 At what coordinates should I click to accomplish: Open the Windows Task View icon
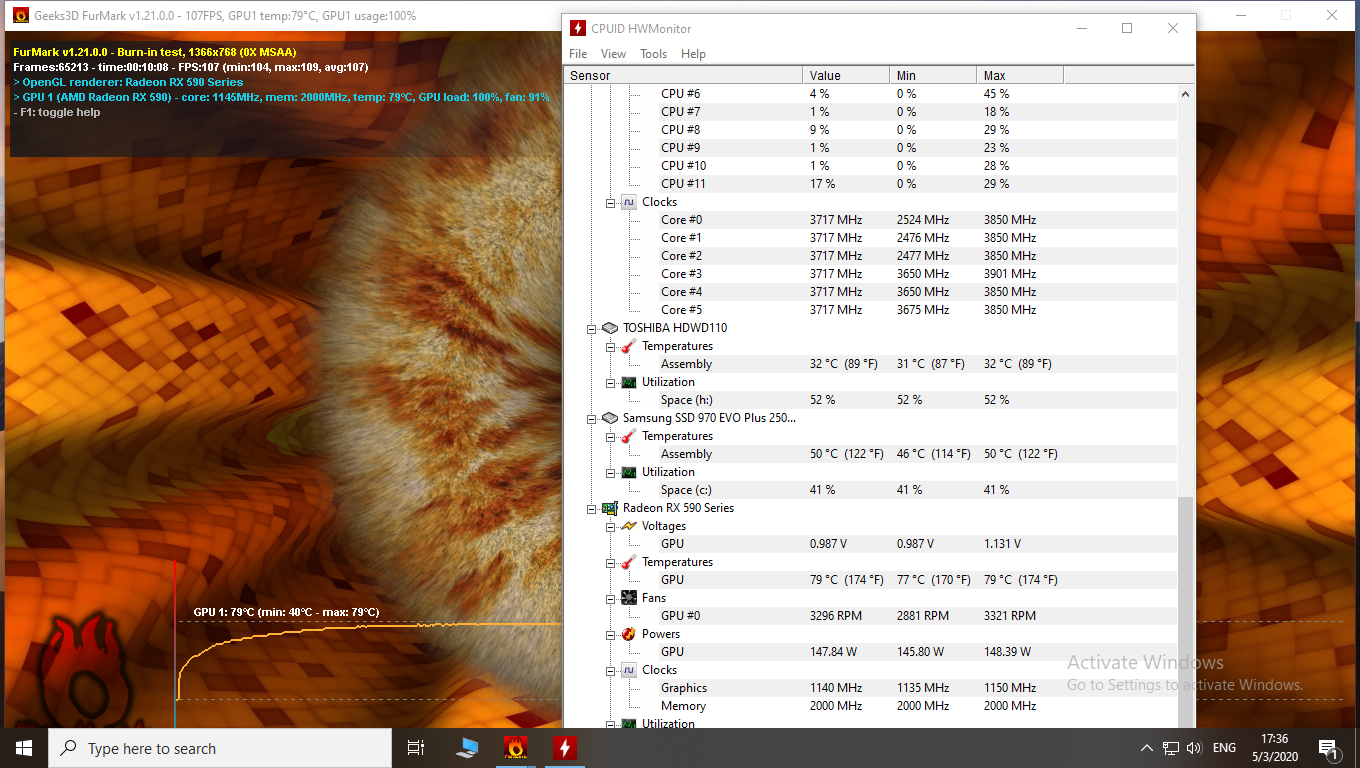tap(416, 748)
